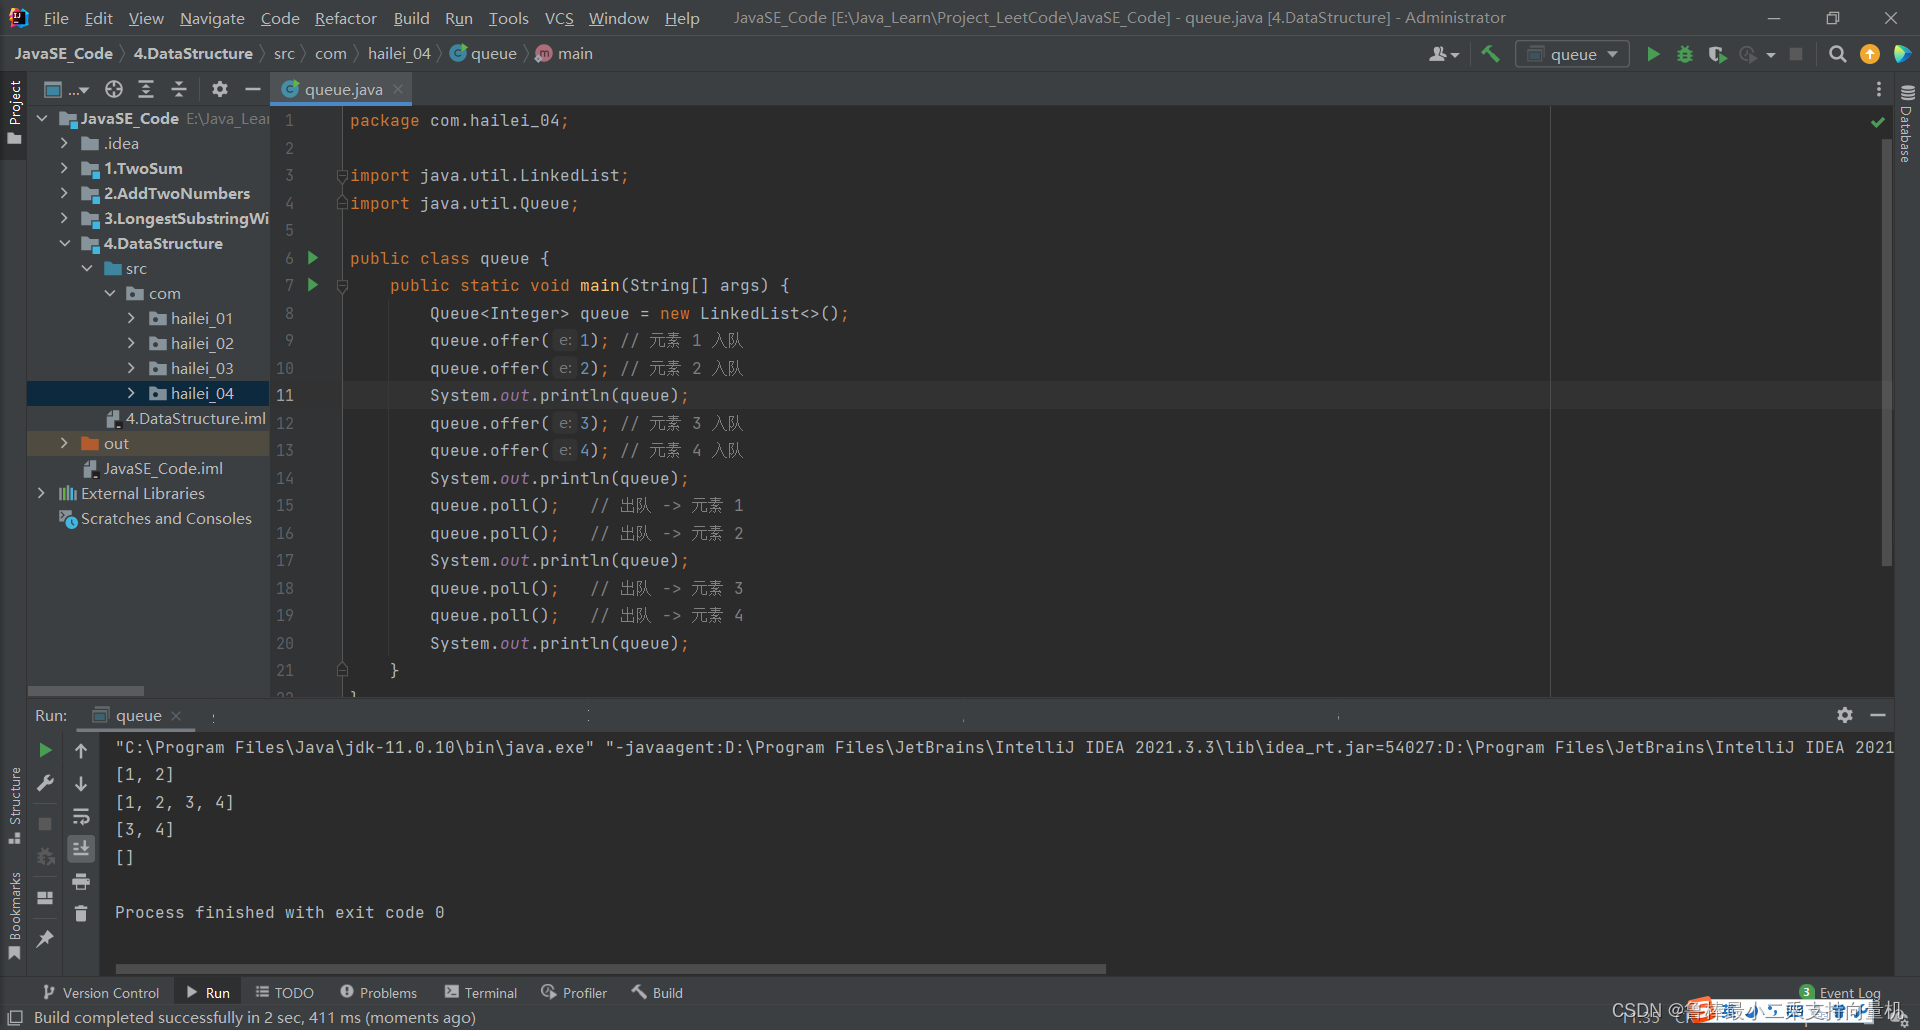The image size is (1920, 1030).
Task: Open Version Control tool window
Action: (x=101, y=992)
